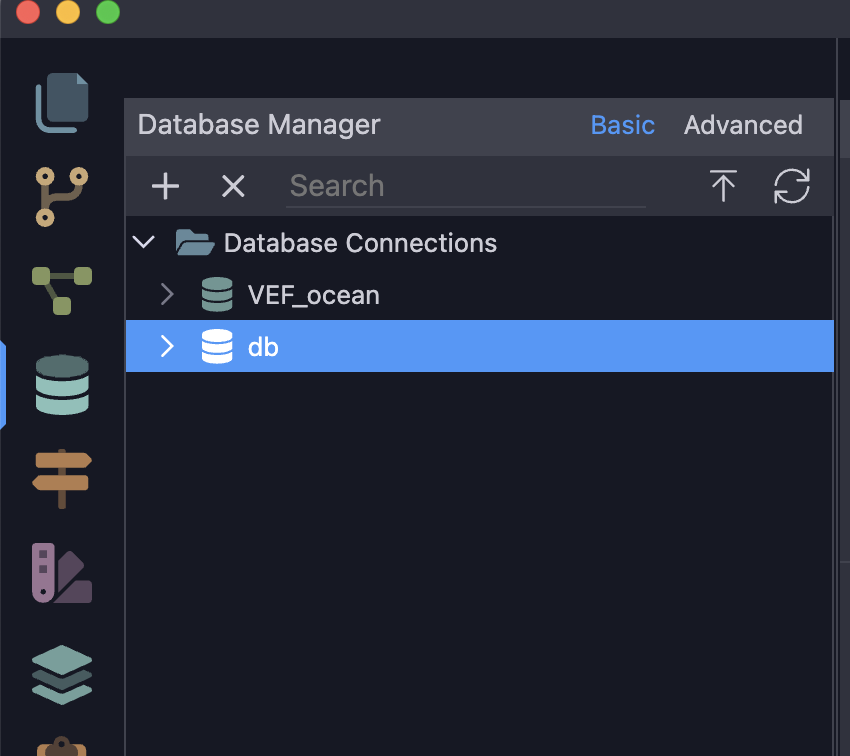Select the database manager sidebar icon

point(62,385)
